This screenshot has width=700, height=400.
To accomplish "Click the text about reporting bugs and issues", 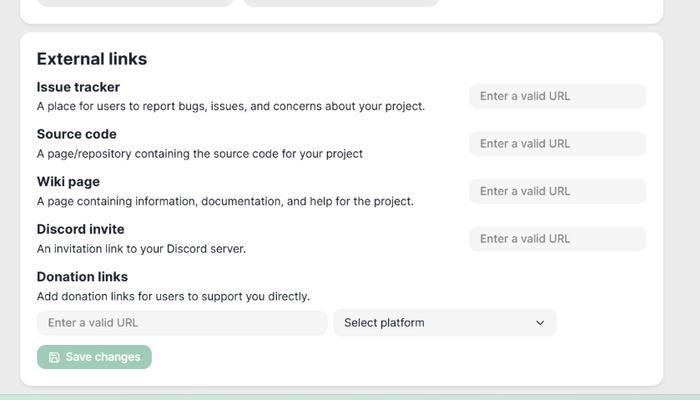I will click(231, 106).
